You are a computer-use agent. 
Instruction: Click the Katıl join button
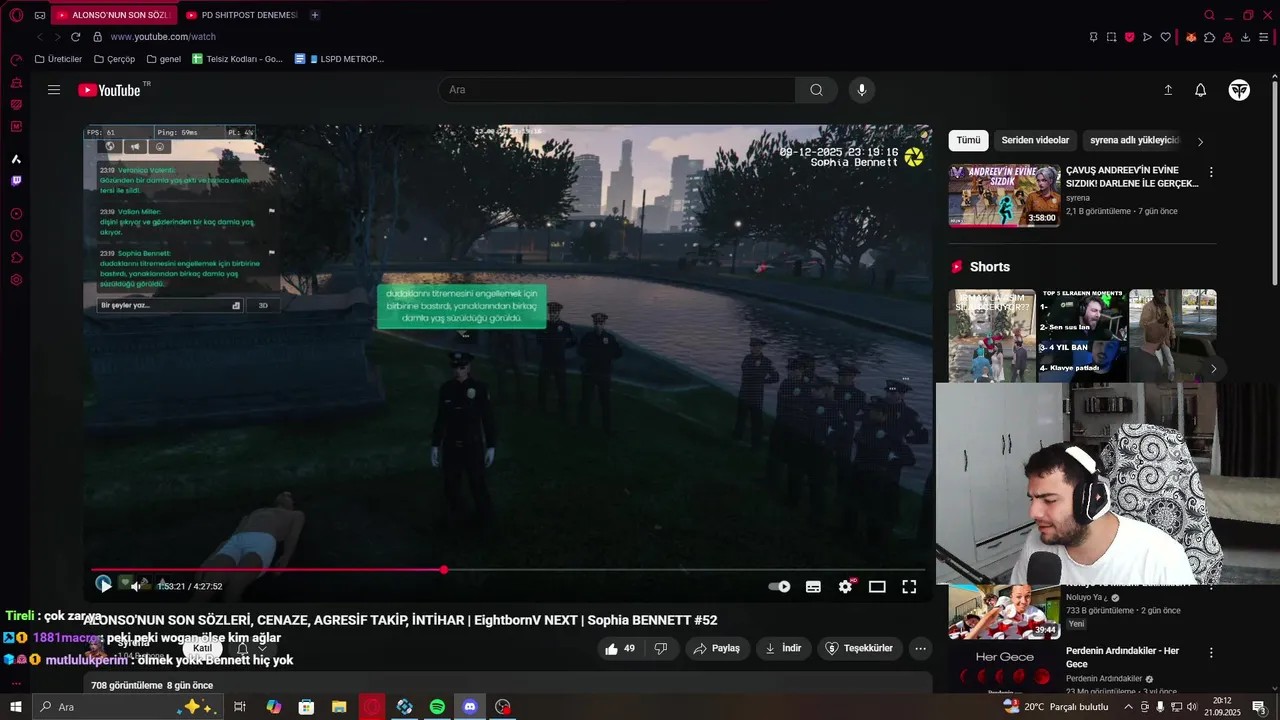(x=203, y=648)
